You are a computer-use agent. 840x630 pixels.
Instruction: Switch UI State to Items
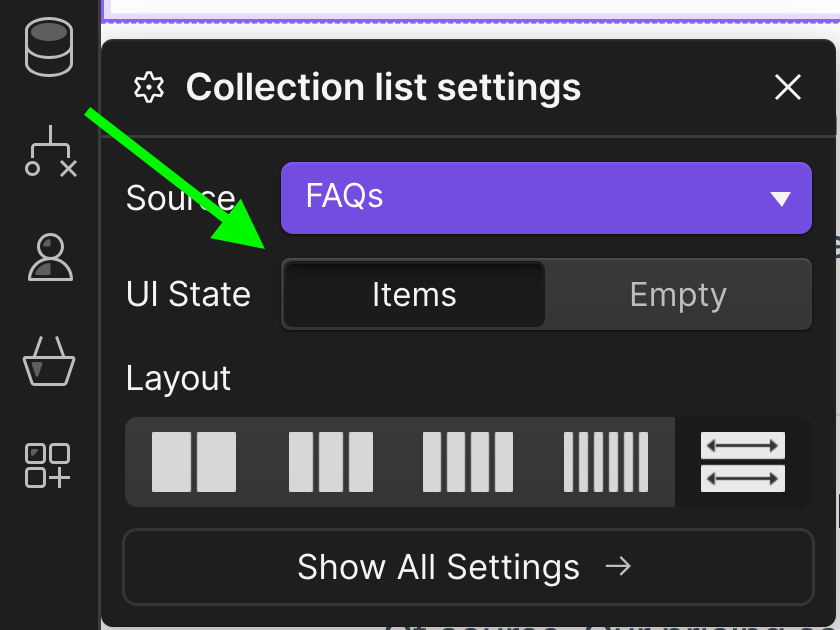pyautogui.click(x=414, y=295)
